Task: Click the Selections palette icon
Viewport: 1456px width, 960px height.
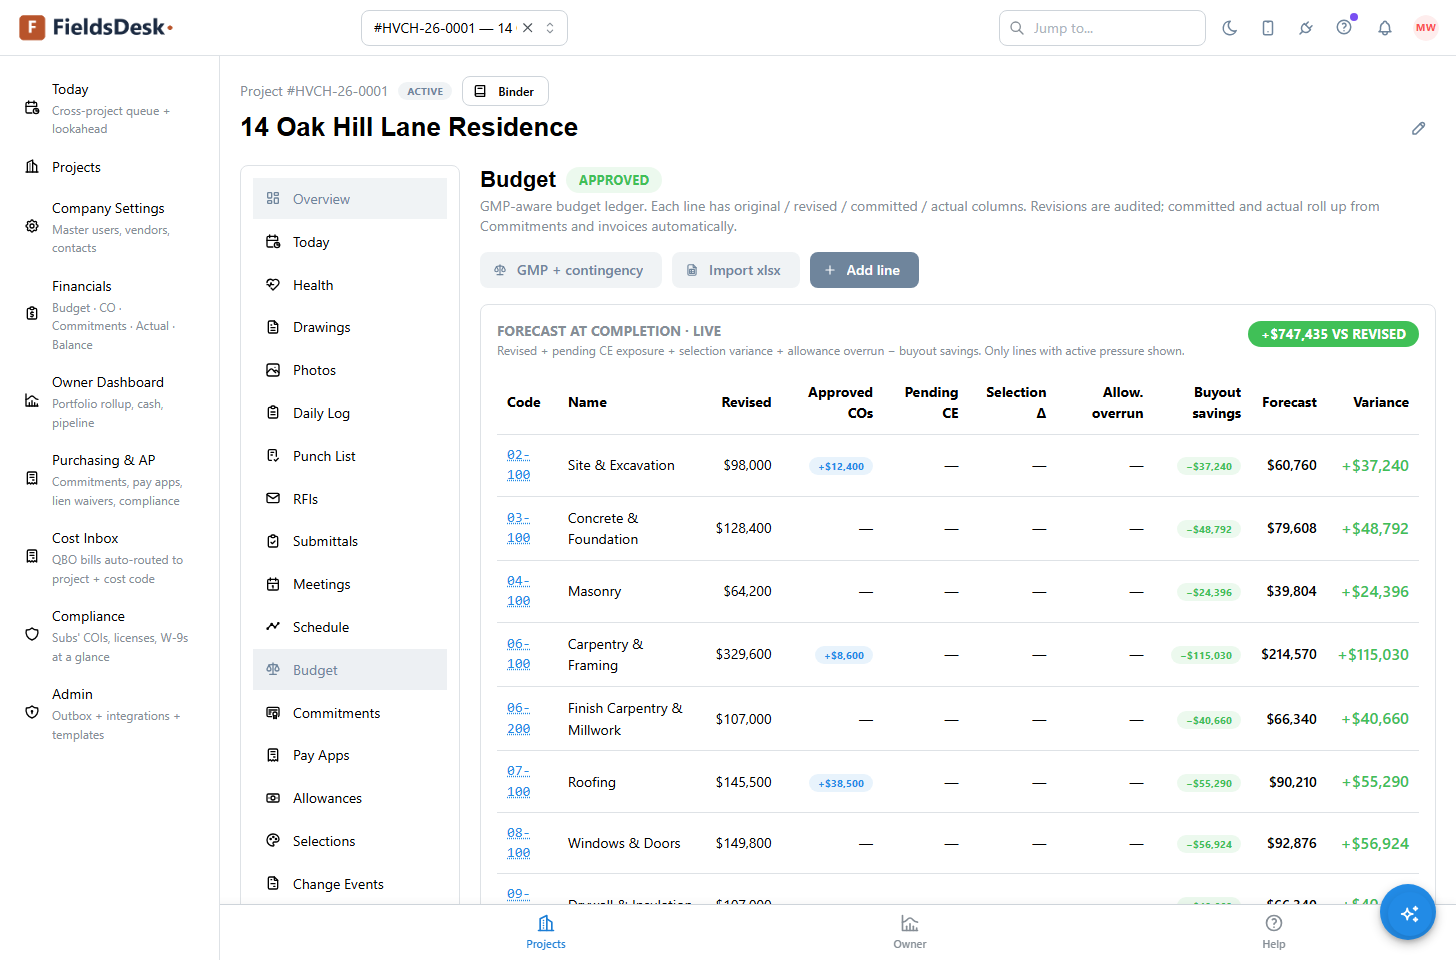Action: coord(273,841)
